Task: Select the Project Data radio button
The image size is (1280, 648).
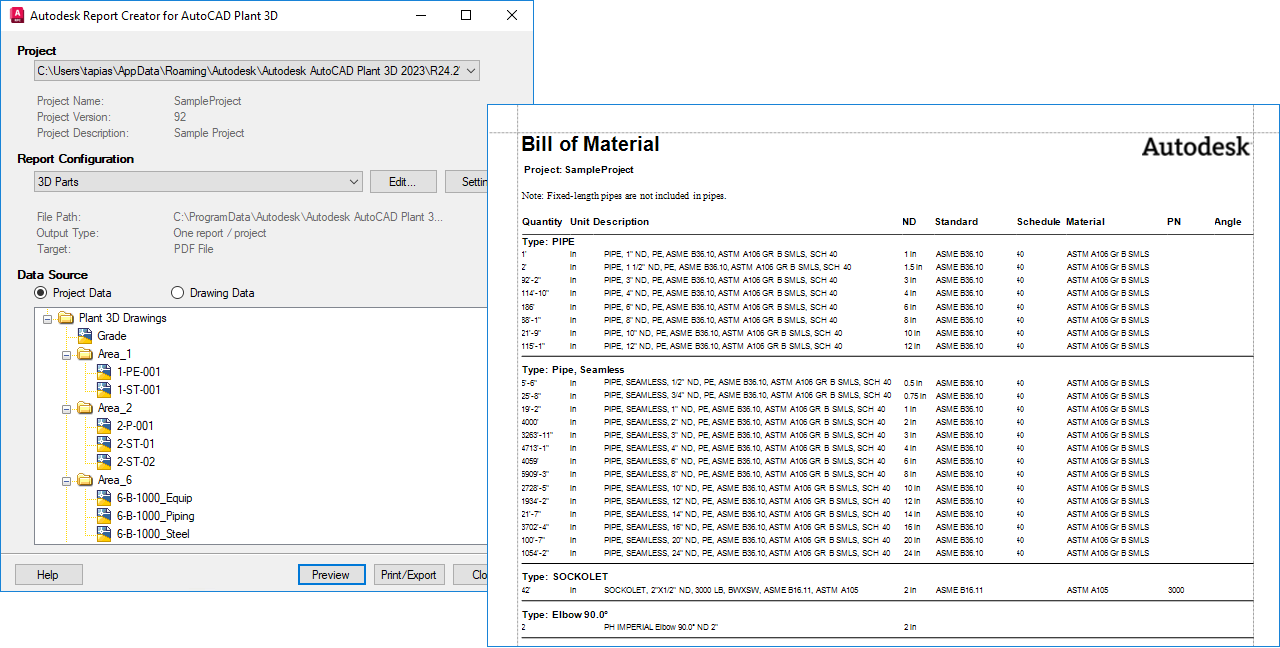Action: click(41, 293)
